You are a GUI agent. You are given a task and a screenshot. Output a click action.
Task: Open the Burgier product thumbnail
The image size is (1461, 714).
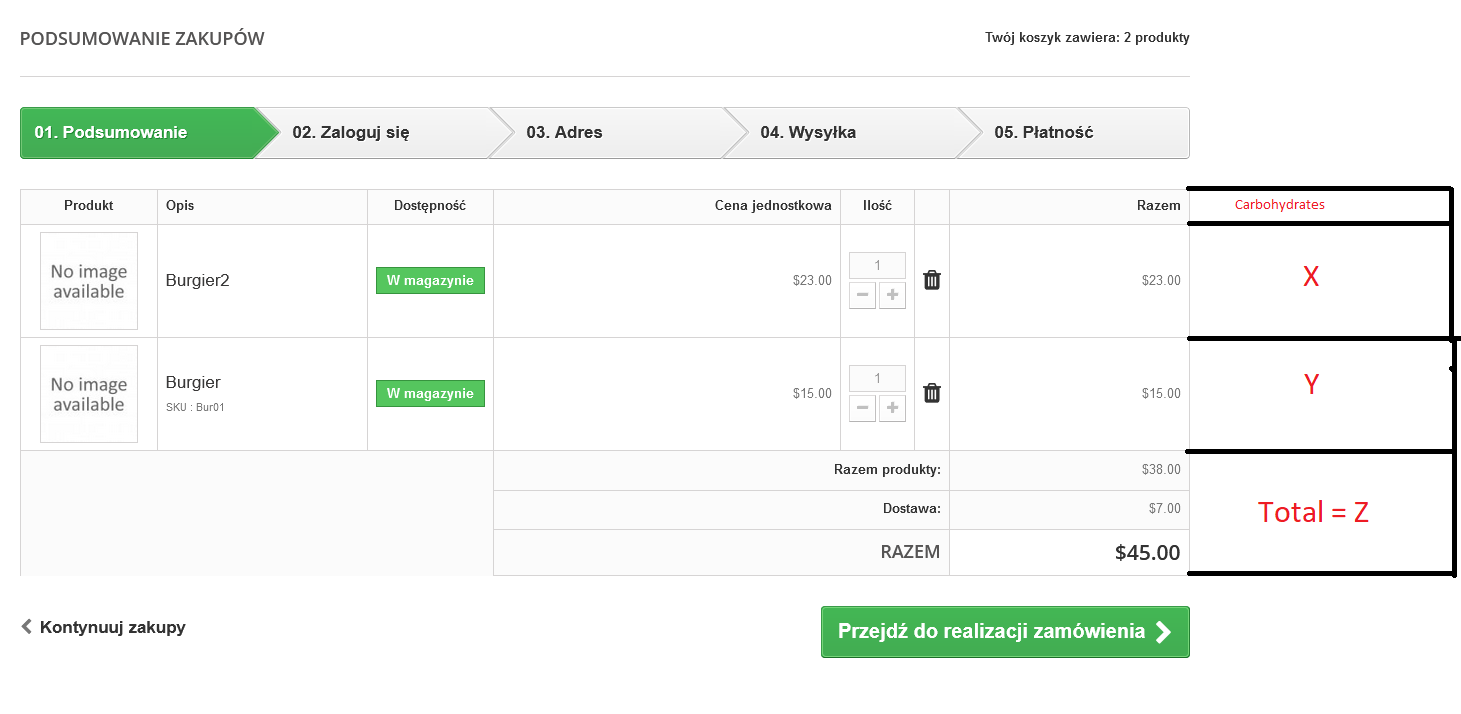pyautogui.click(x=89, y=394)
